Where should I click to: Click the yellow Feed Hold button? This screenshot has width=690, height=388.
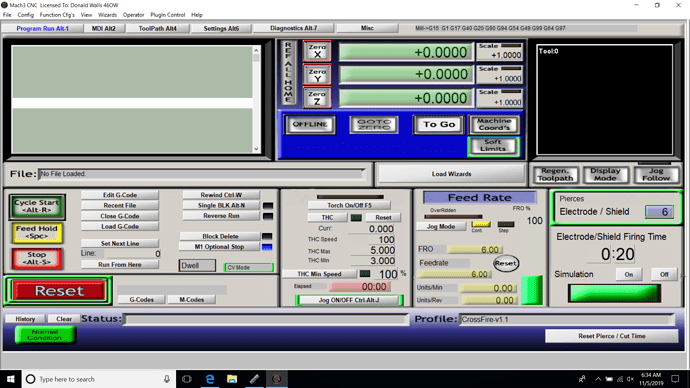coord(37,232)
